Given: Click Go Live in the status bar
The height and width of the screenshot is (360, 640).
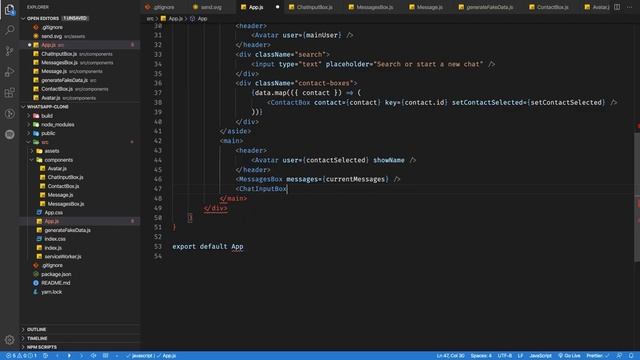Looking at the screenshot, I should [x=569, y=356].
